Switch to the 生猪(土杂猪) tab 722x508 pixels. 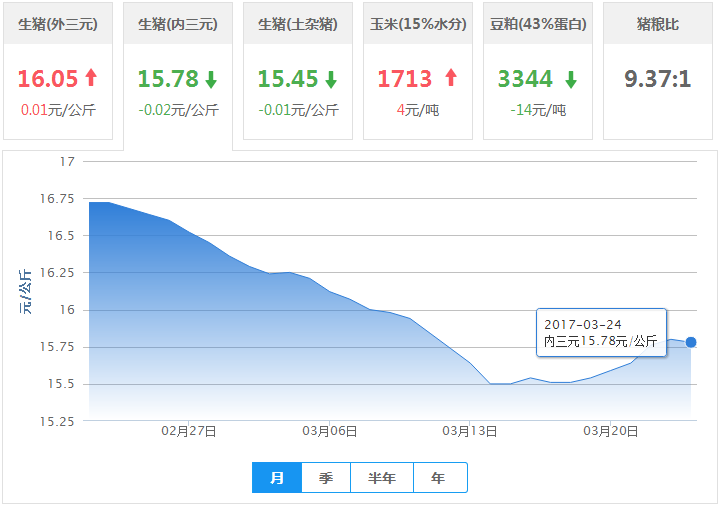pyautogui.click(x=298, y=24)
